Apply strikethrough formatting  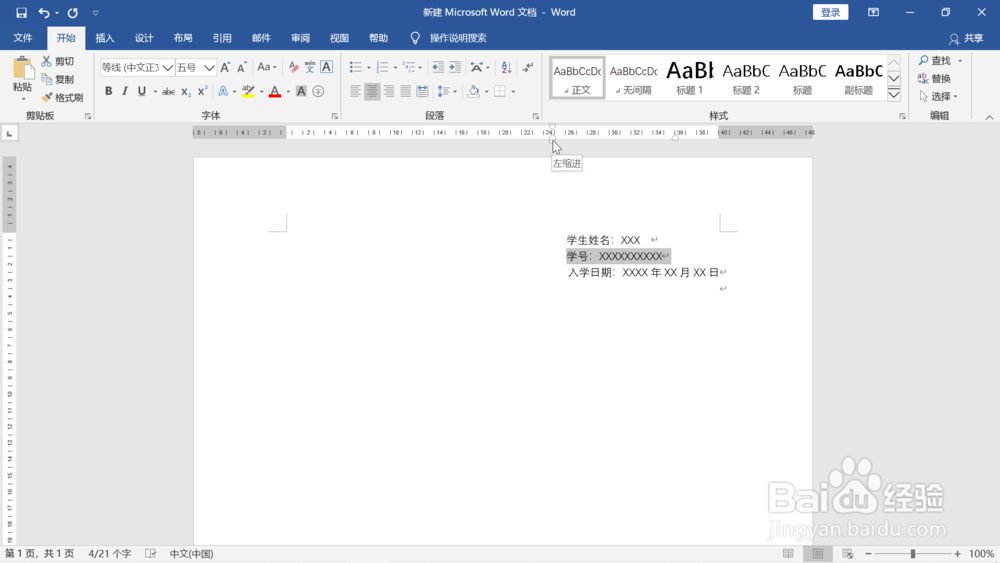pos(168,92)
